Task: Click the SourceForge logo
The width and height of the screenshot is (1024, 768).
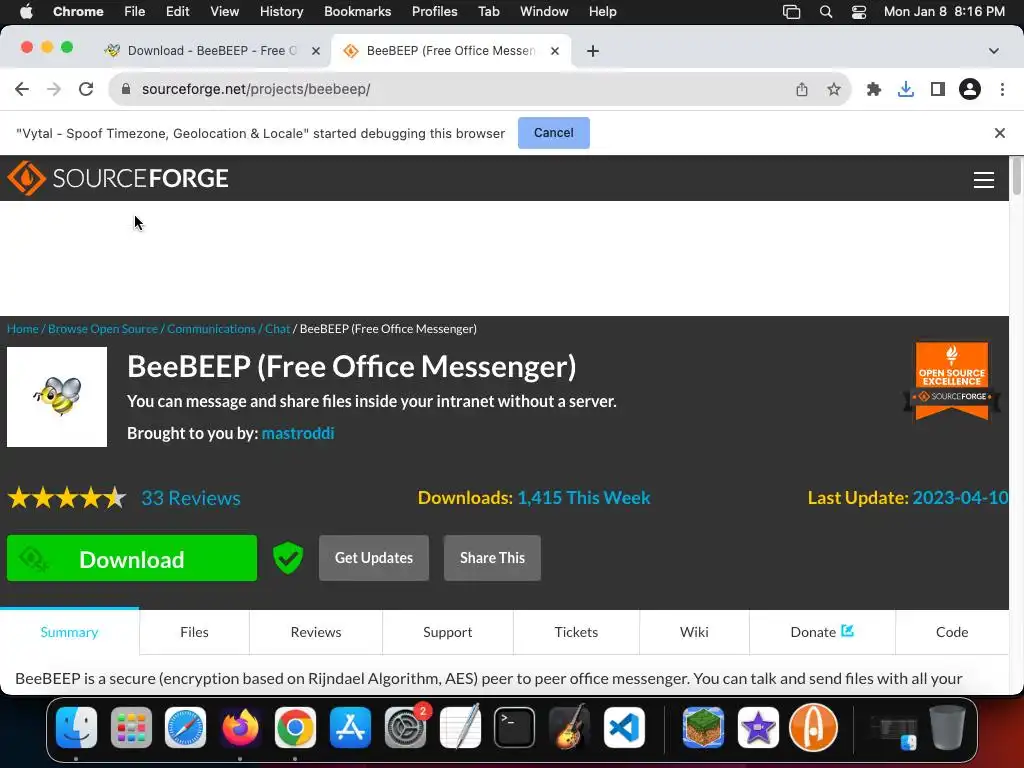Action: pos(118,178)
